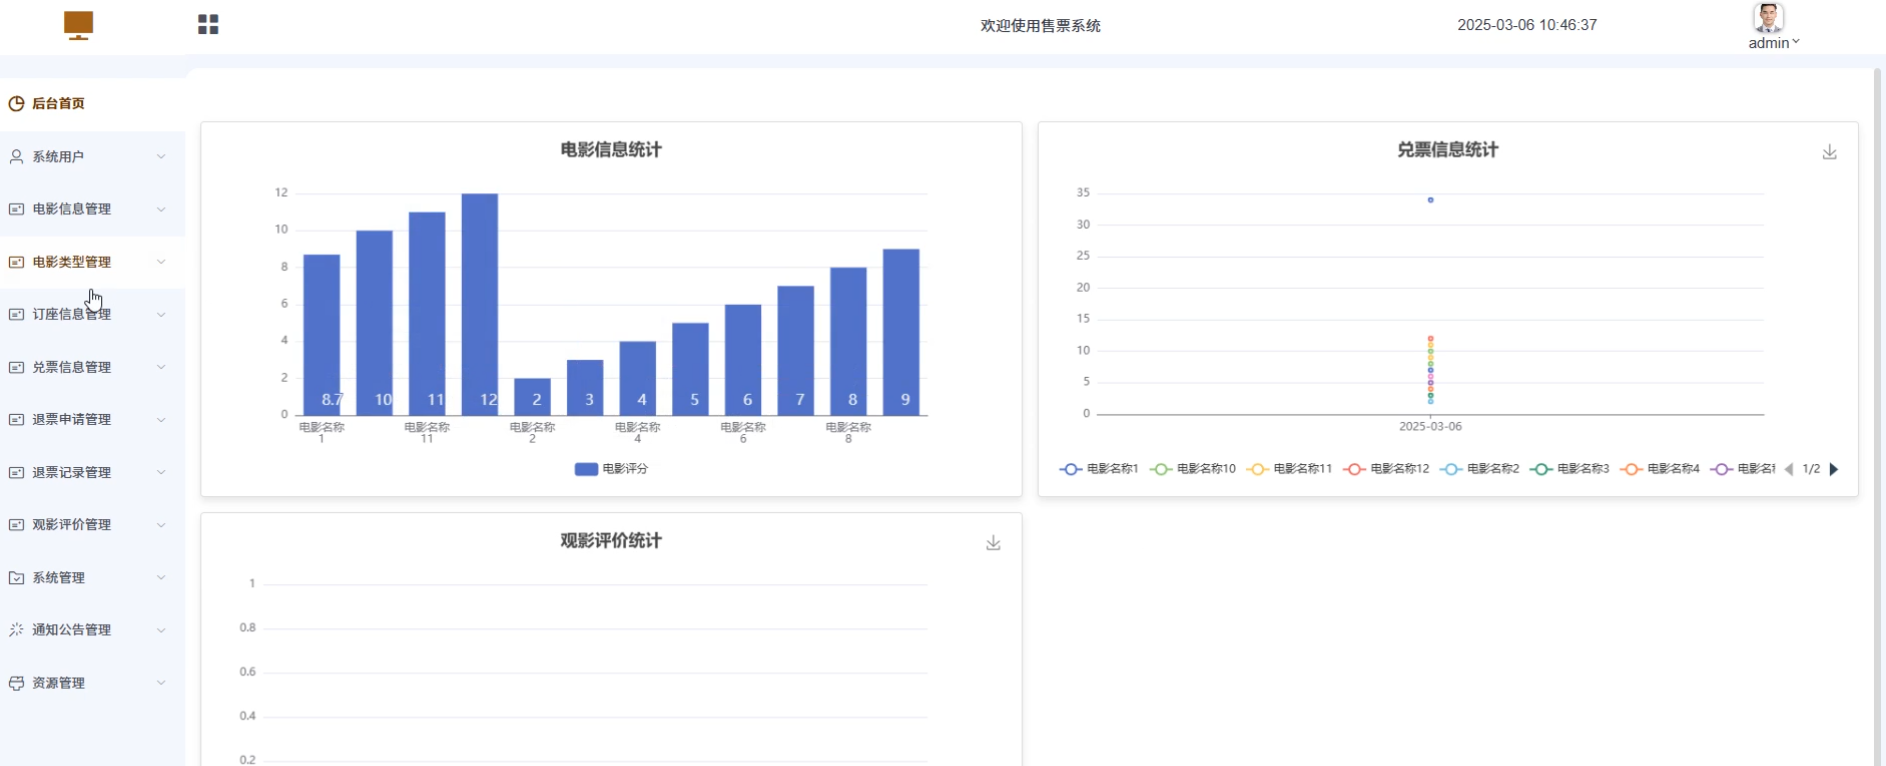This screenshot has width=1886, height=766.
Task: Go to next legend page arrow
Action: point(1834,469)
